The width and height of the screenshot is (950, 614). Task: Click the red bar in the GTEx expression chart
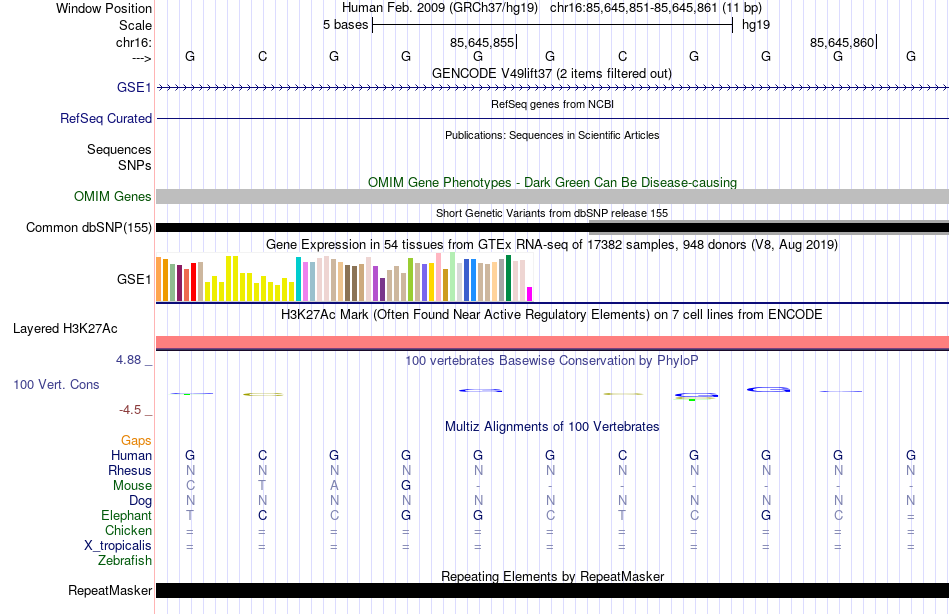tap(193, 282)
